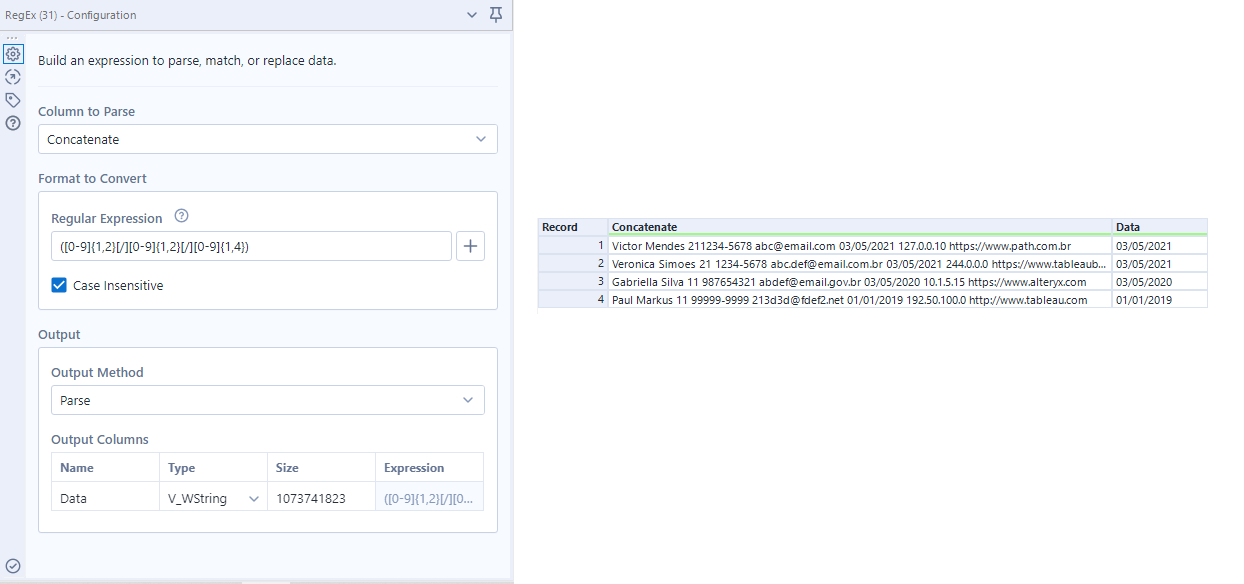Select the Paul Markus row text
Screen dimensions: 1244x584
coord(849,300)
